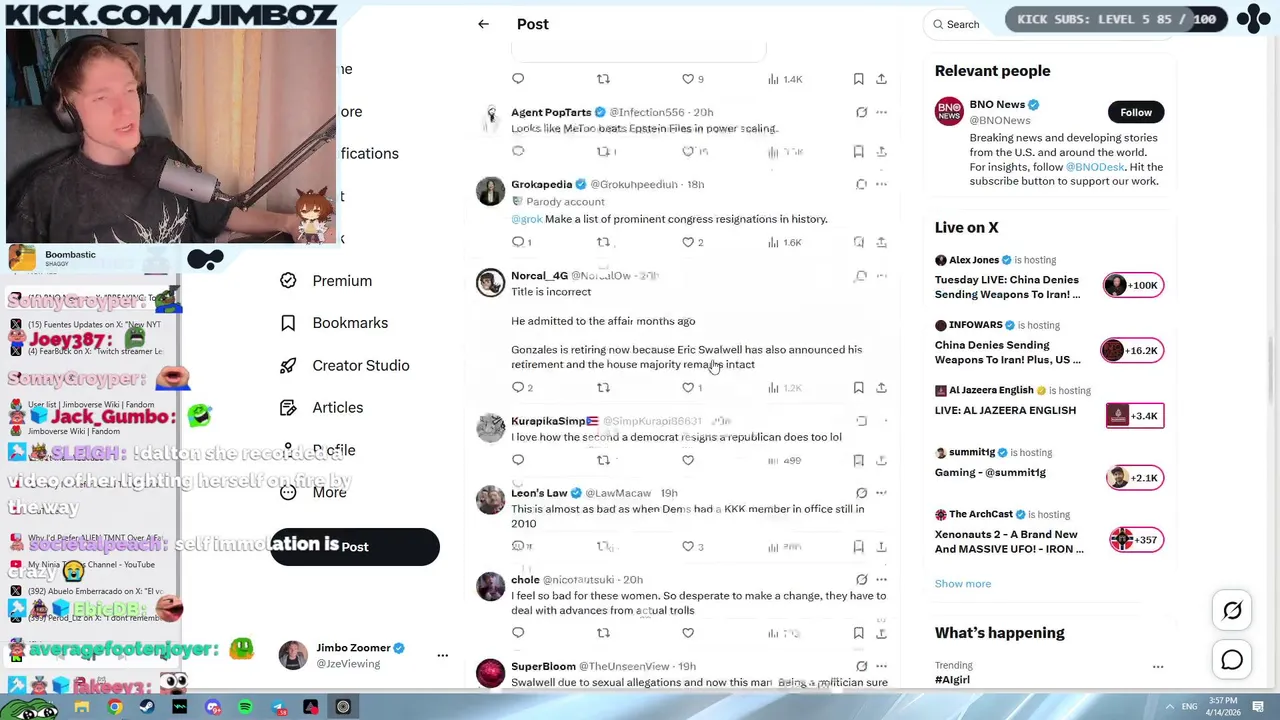Go back using the Post arrow
This screenshot has width=1280, height=720.
483,24
